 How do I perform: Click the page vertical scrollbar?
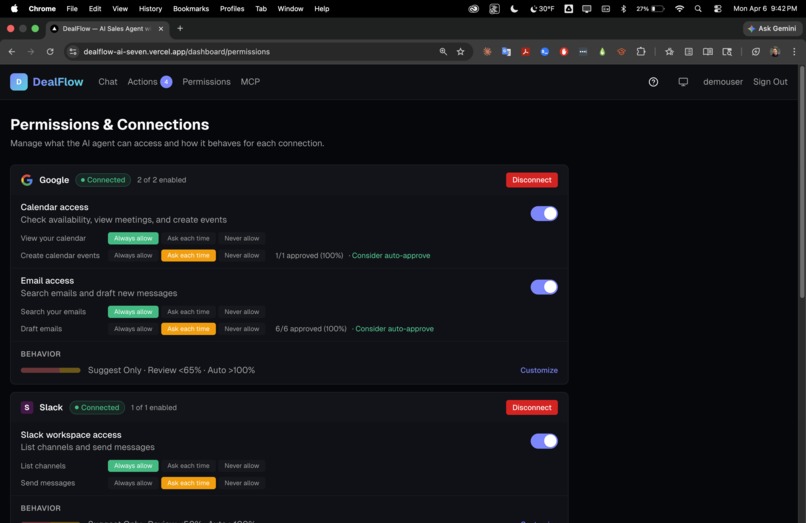(802, 181)
